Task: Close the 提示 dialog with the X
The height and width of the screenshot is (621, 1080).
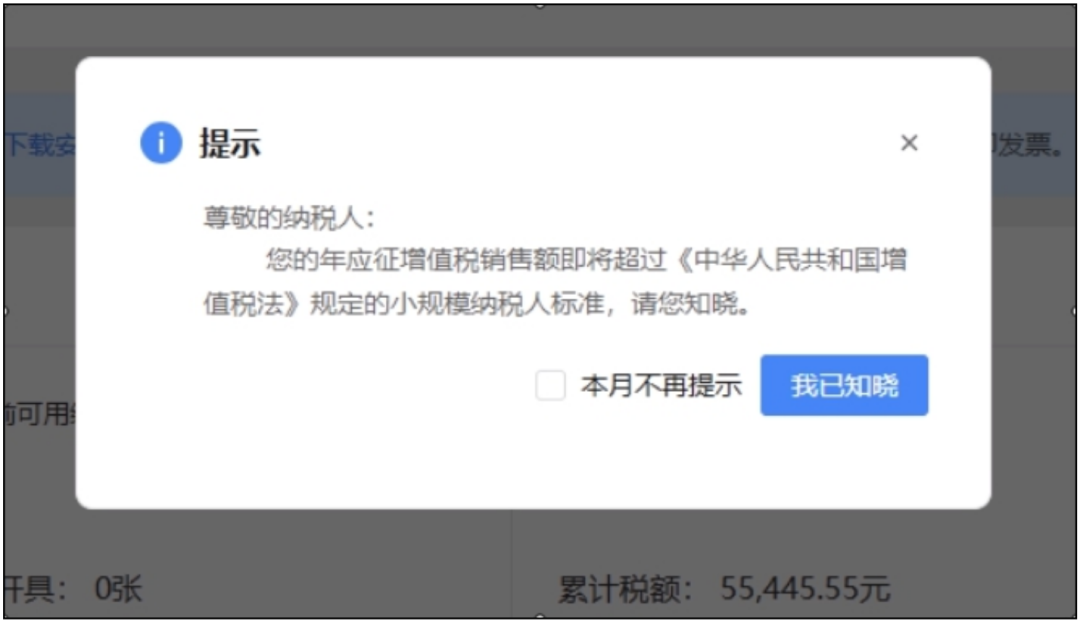Action: [909, 143]
